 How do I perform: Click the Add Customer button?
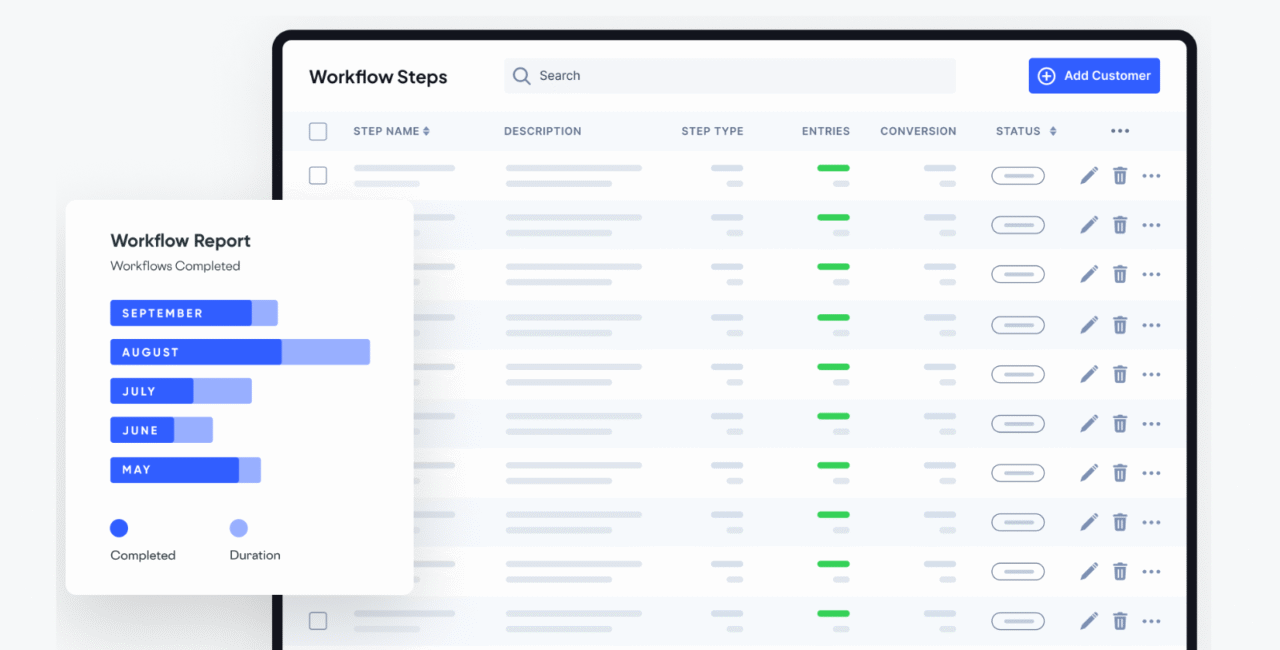click(x=1094, y=76)
